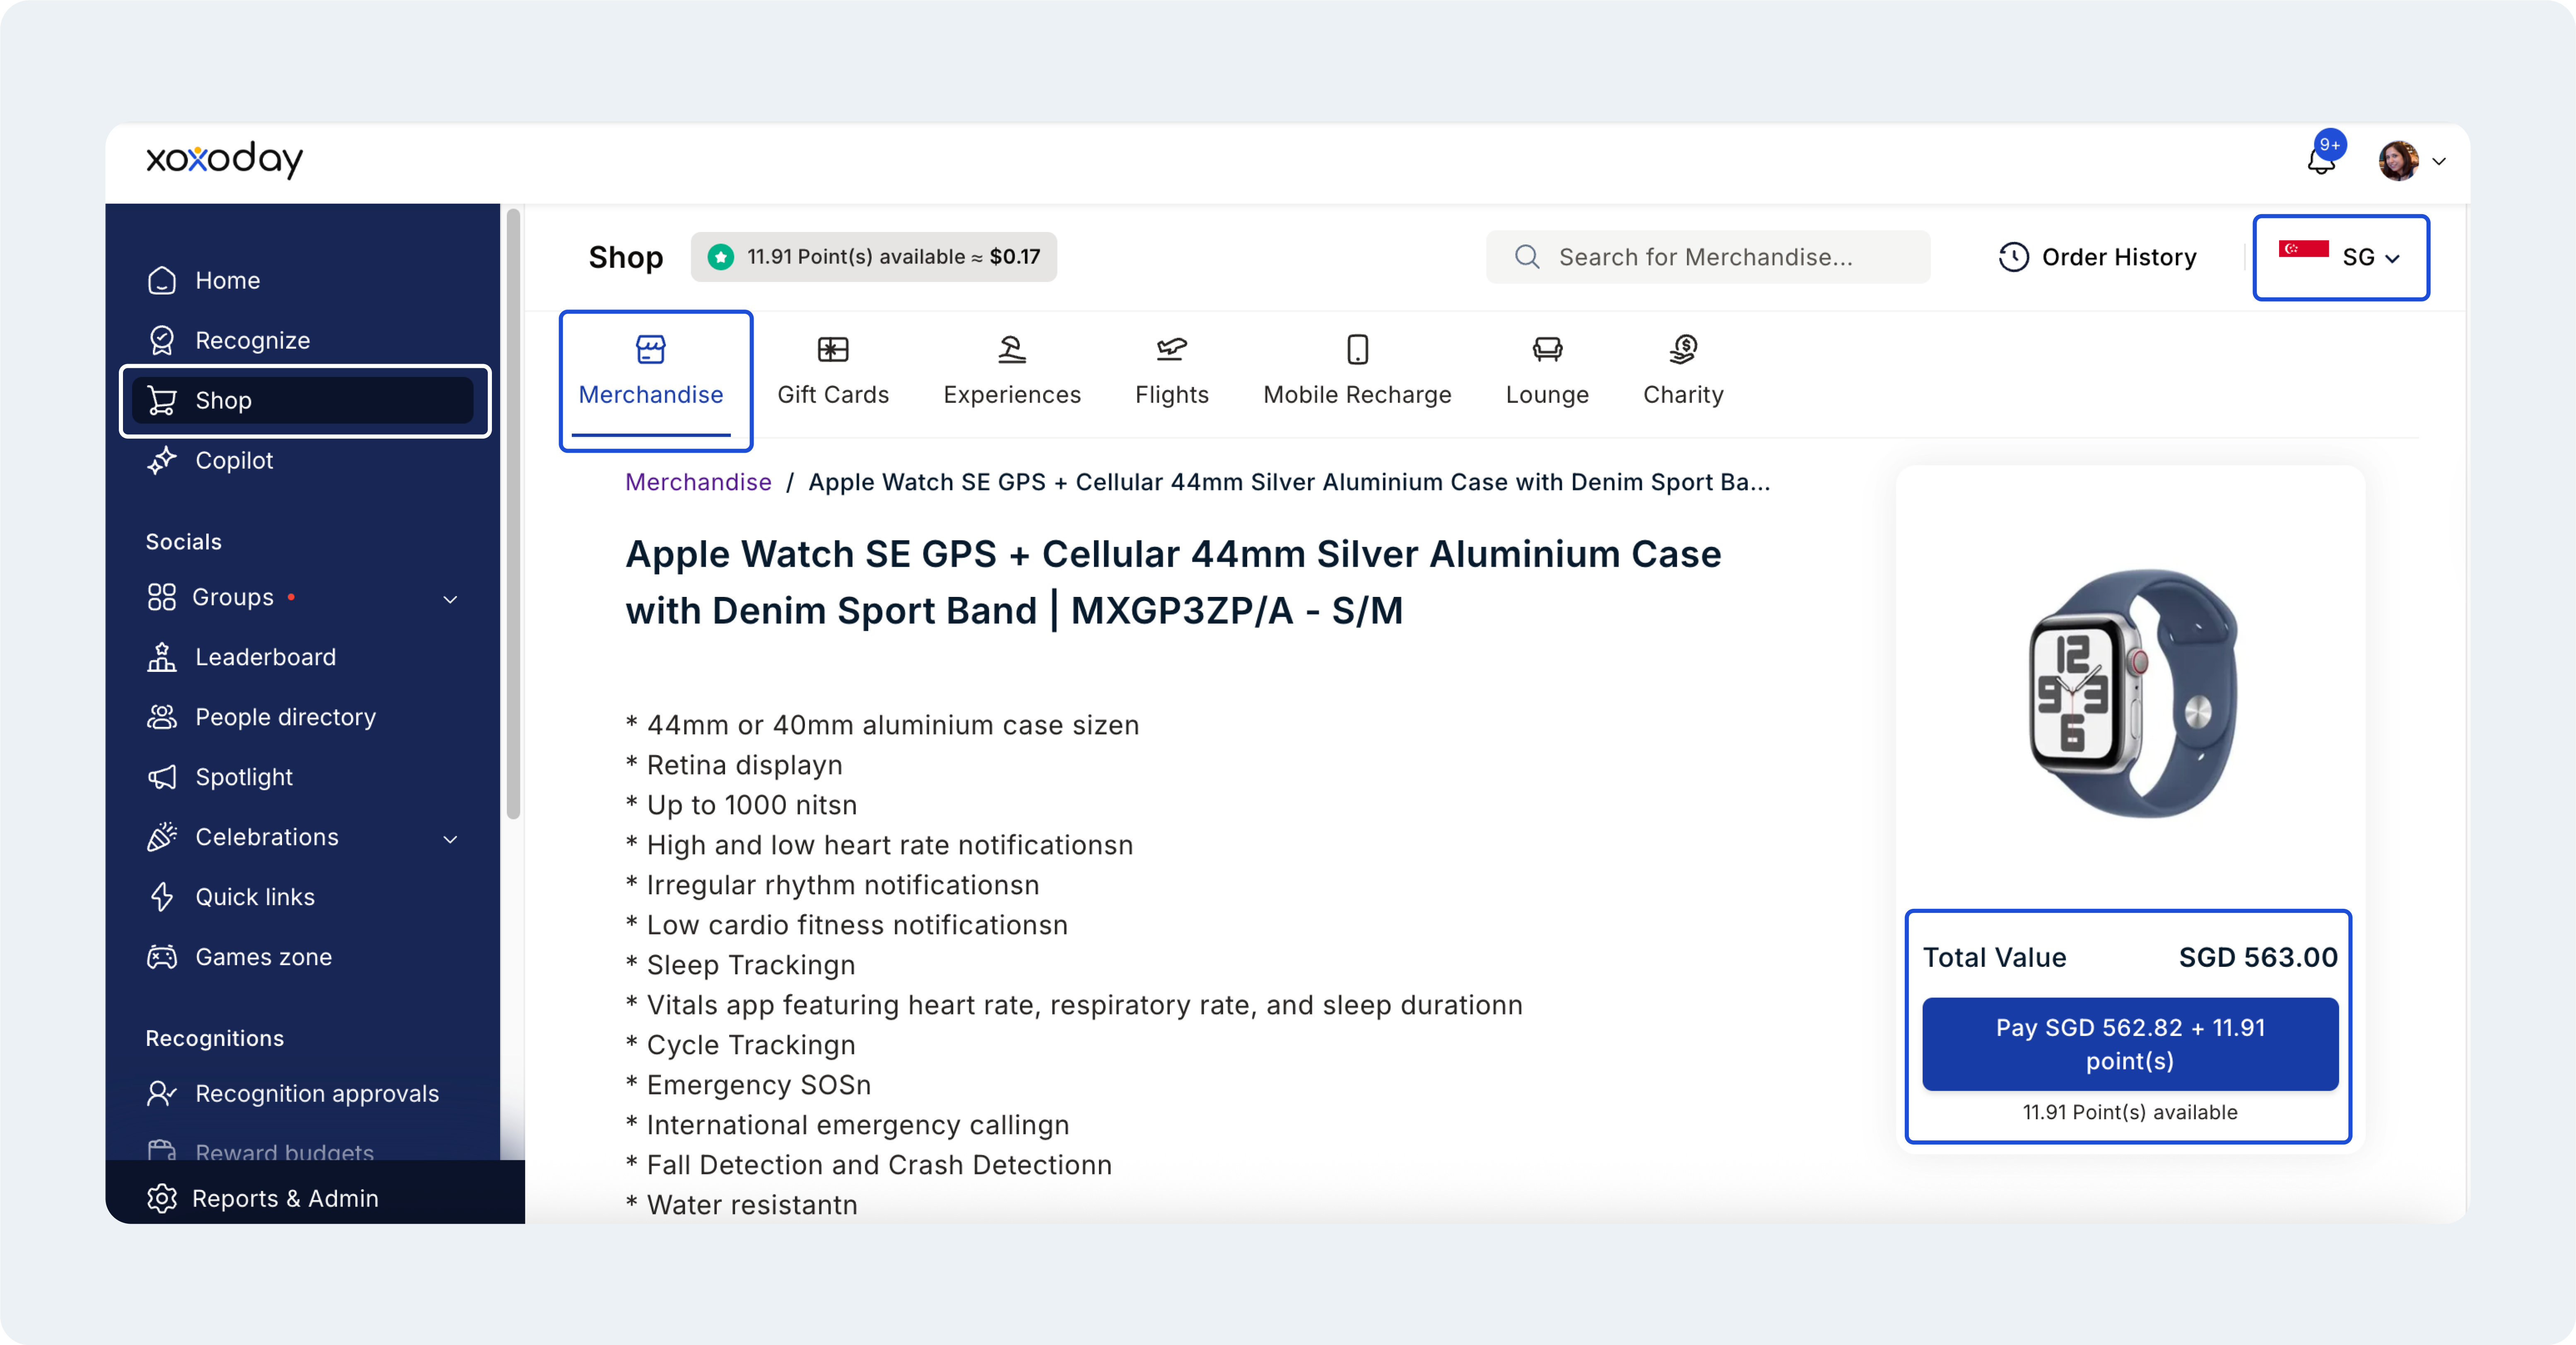Click the Charity hand-coin icon

click(1684, 349)
